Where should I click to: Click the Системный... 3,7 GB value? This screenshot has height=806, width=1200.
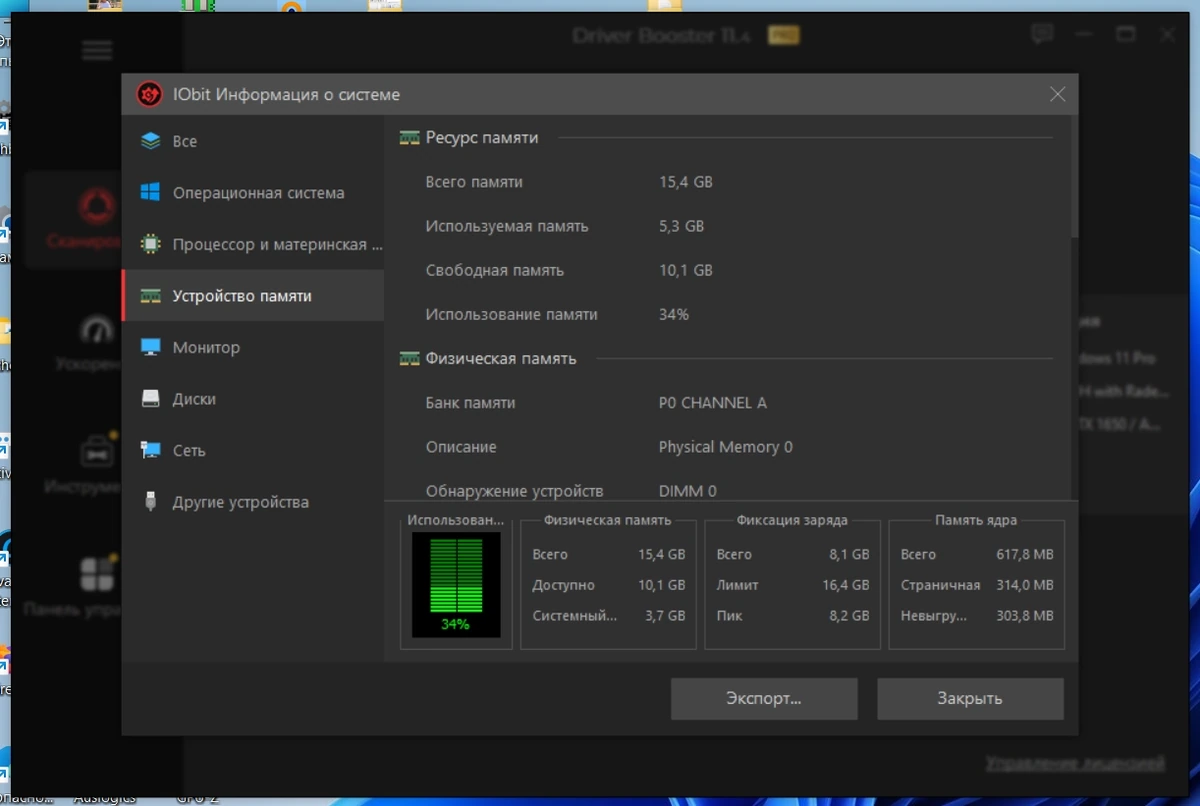(x=666, y=616)
